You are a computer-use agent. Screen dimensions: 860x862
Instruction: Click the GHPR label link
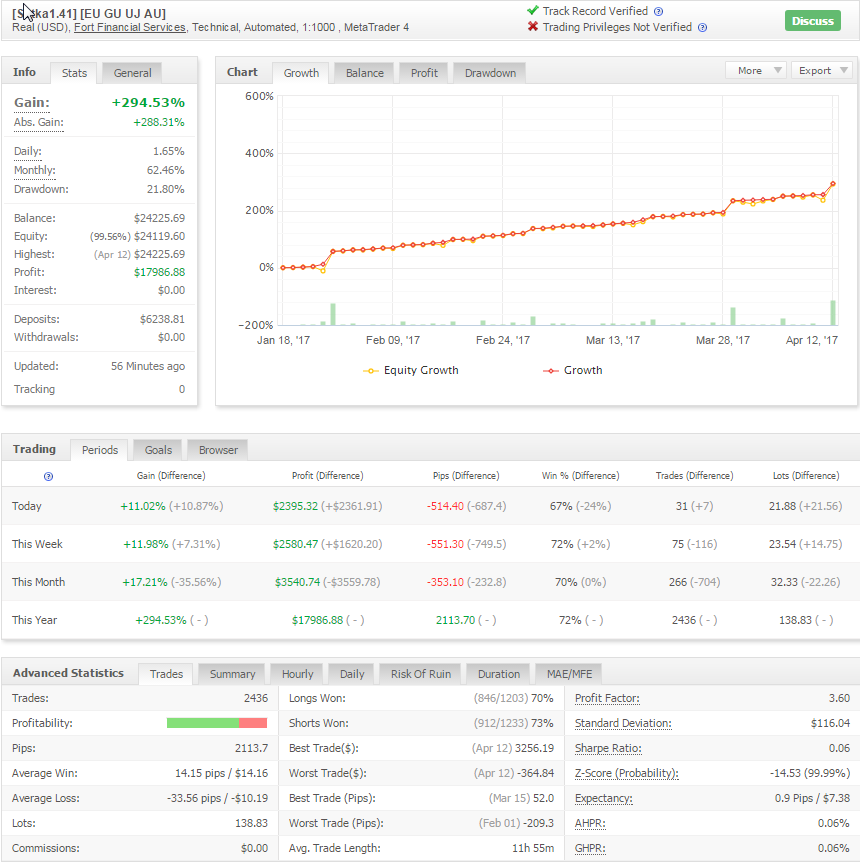point(590,848)
